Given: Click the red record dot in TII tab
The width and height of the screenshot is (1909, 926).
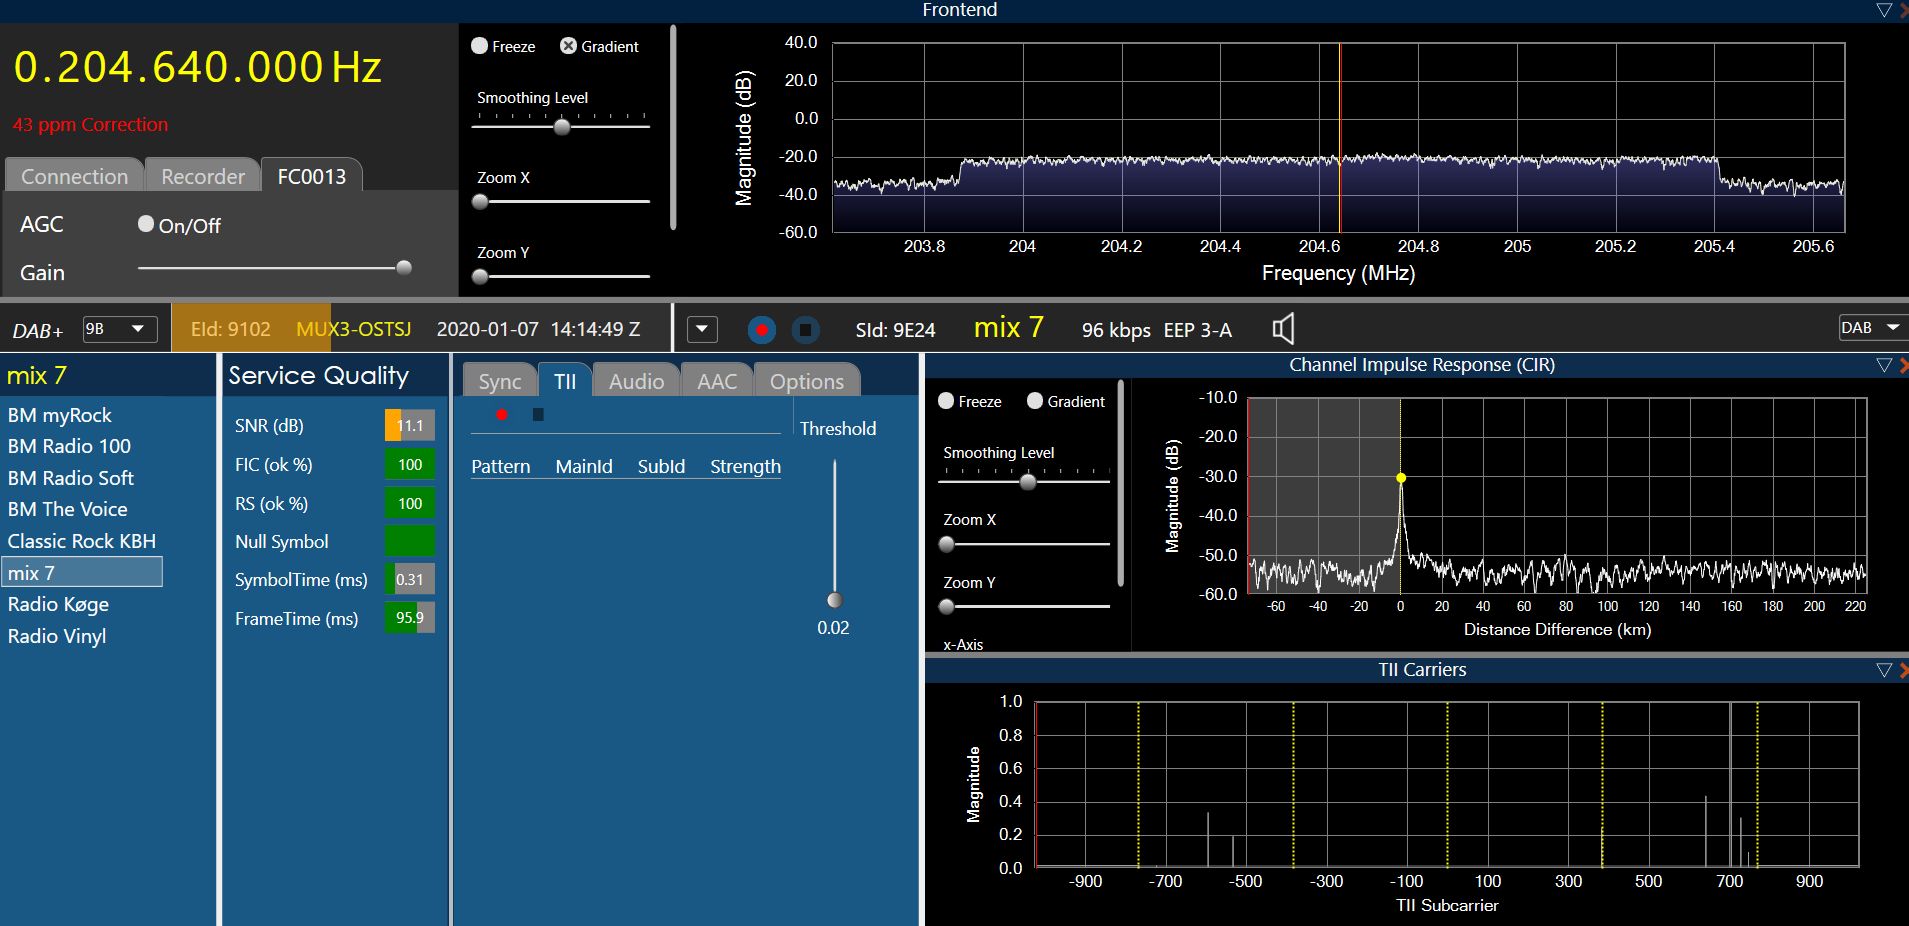Looking at the screenshot, I should coord(502,415).
